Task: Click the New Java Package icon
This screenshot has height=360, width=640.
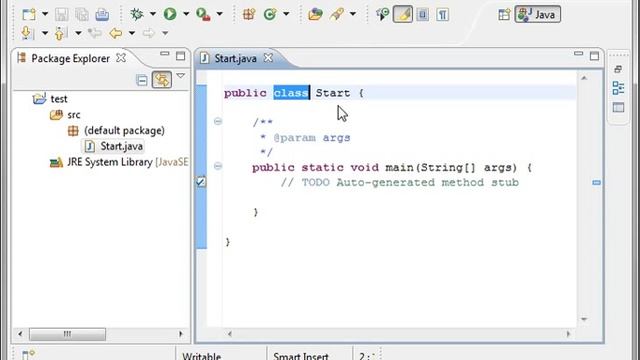Action: tap(249, 14)
